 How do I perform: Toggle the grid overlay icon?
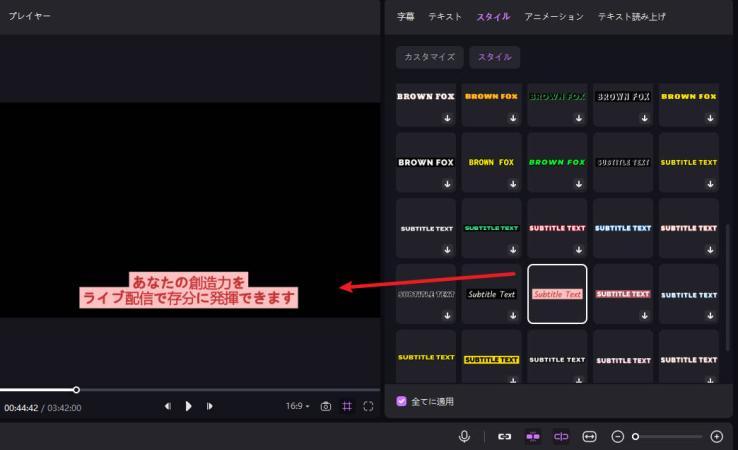pos(347,406)
